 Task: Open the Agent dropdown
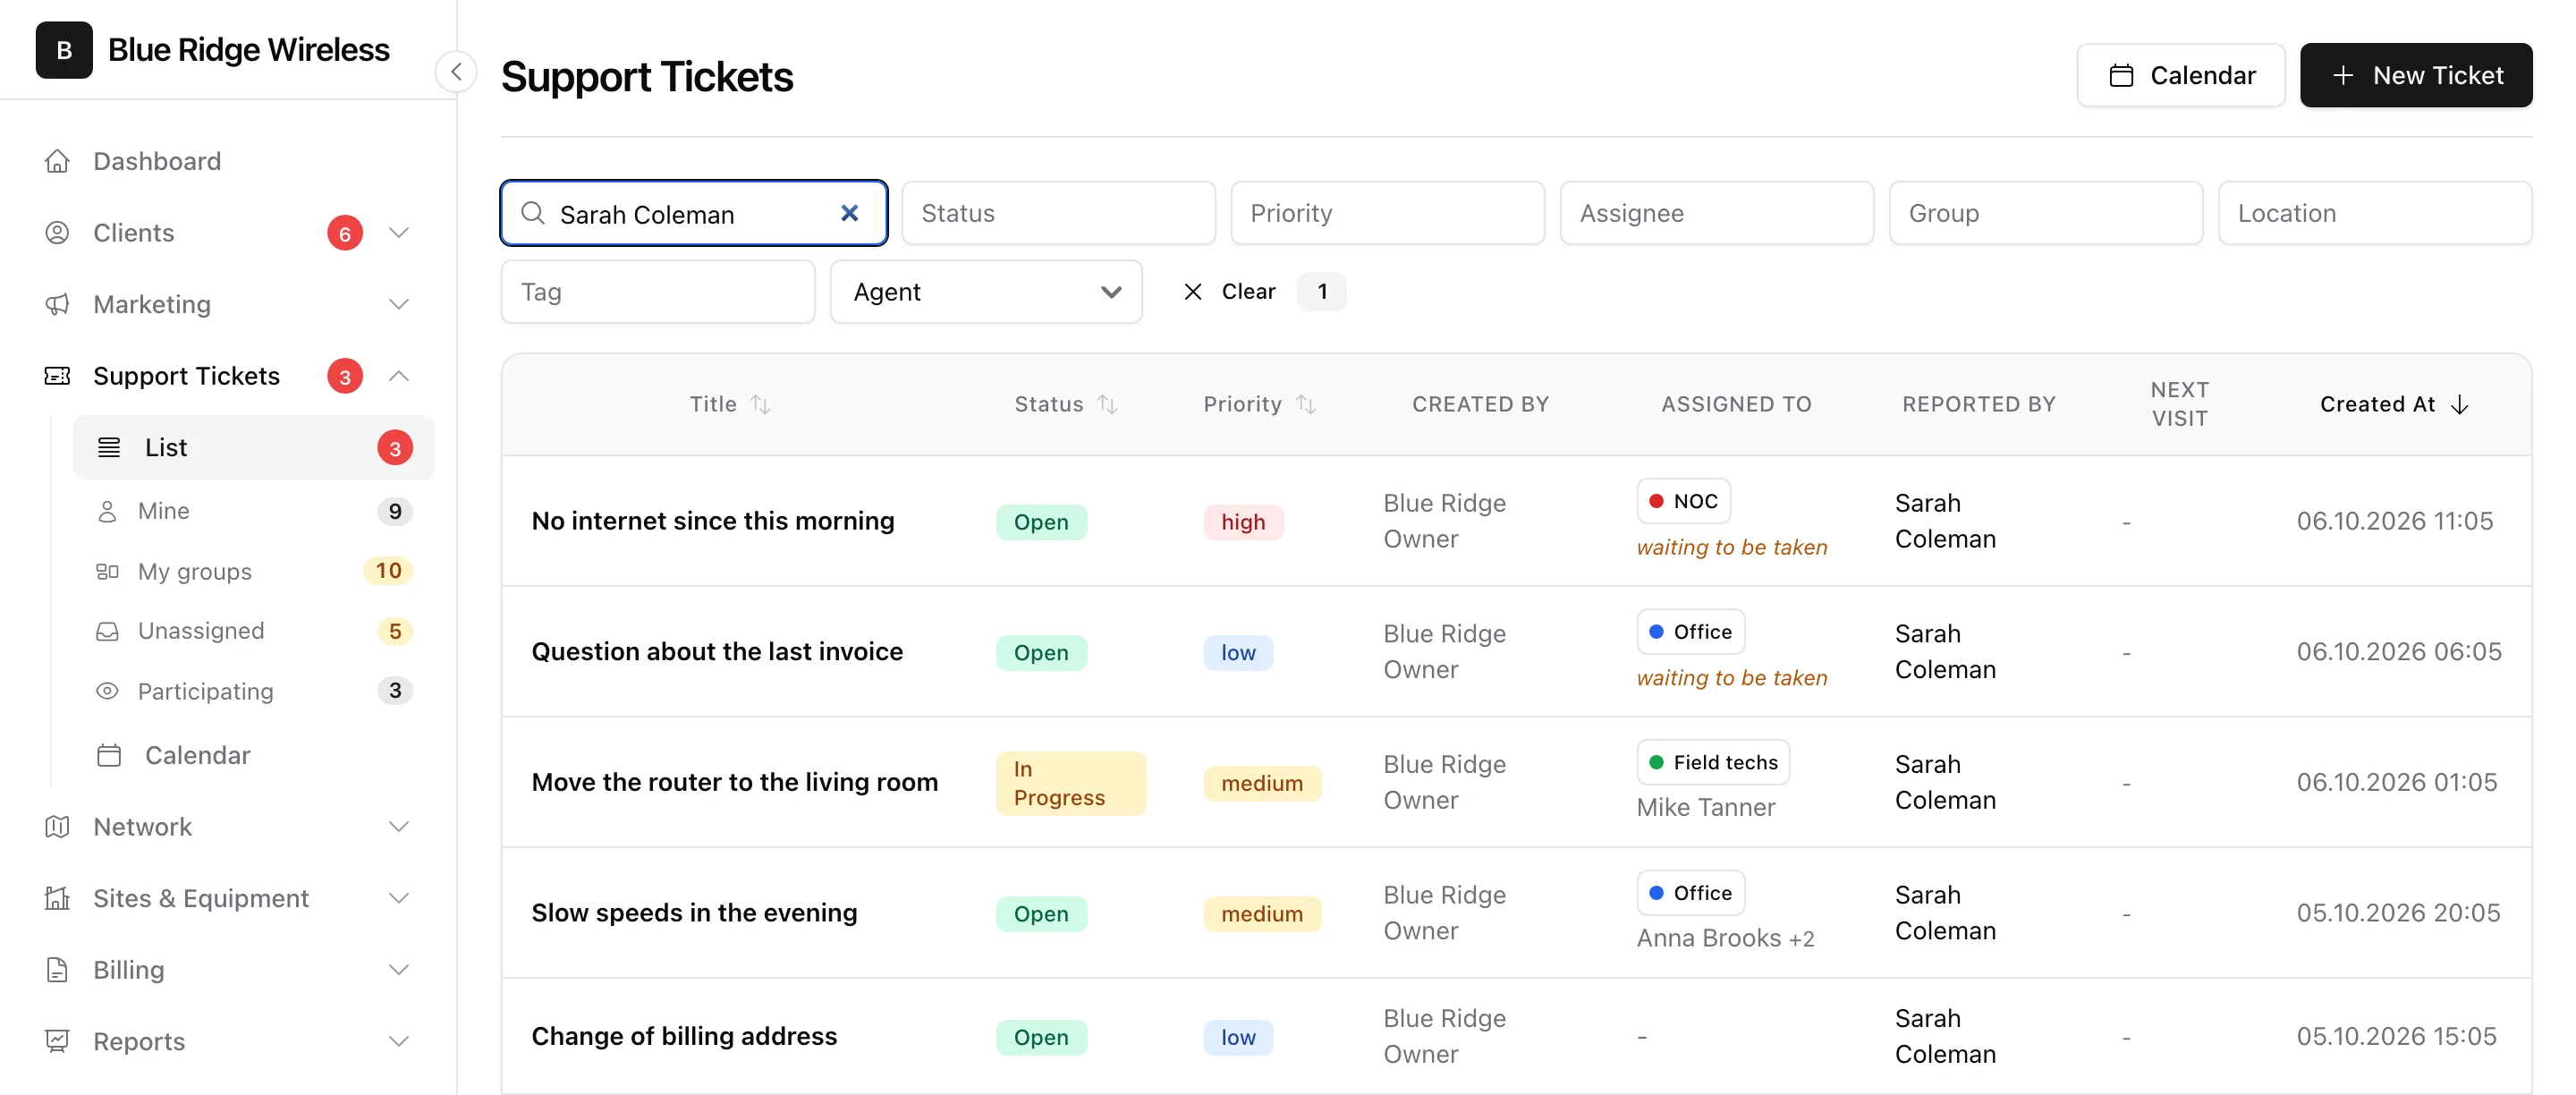985,292
